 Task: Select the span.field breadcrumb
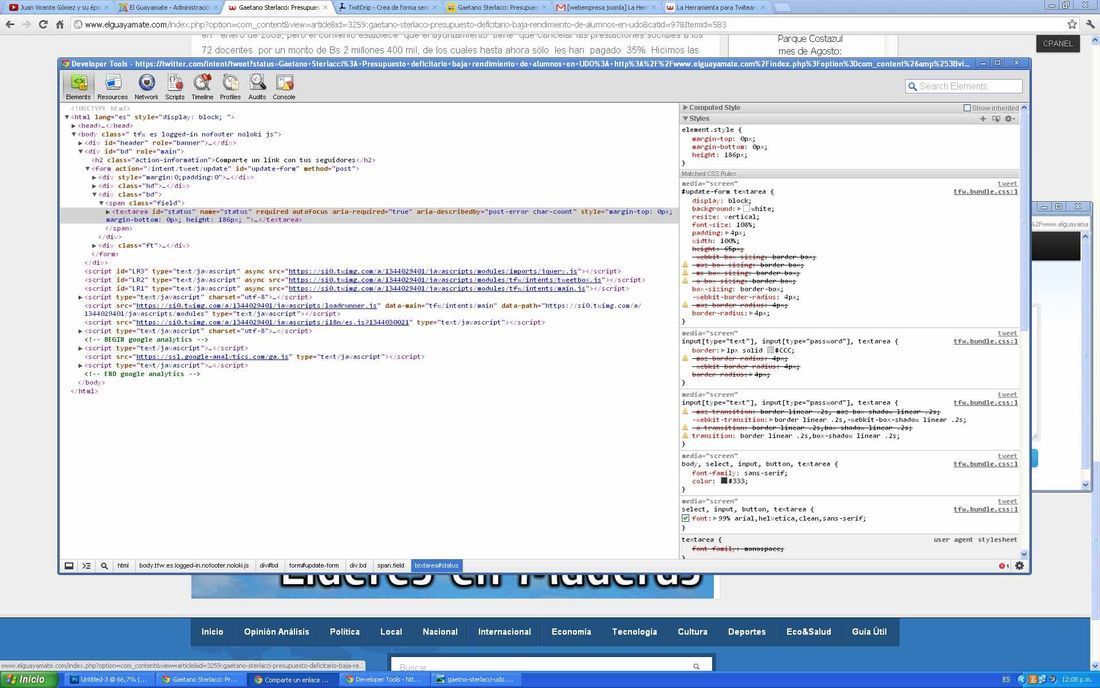[391, 565]
